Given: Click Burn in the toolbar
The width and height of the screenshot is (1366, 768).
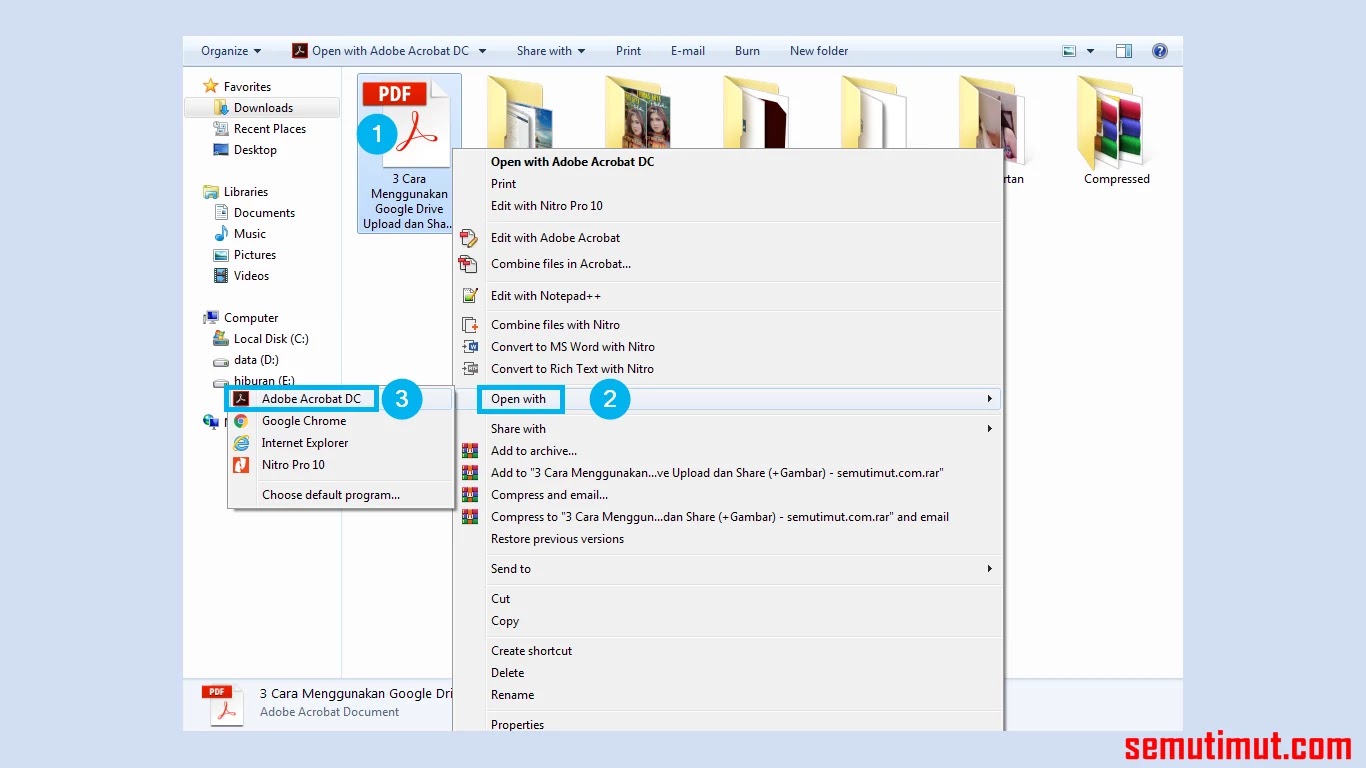Looking at the screenshot, I should [747, 51].
